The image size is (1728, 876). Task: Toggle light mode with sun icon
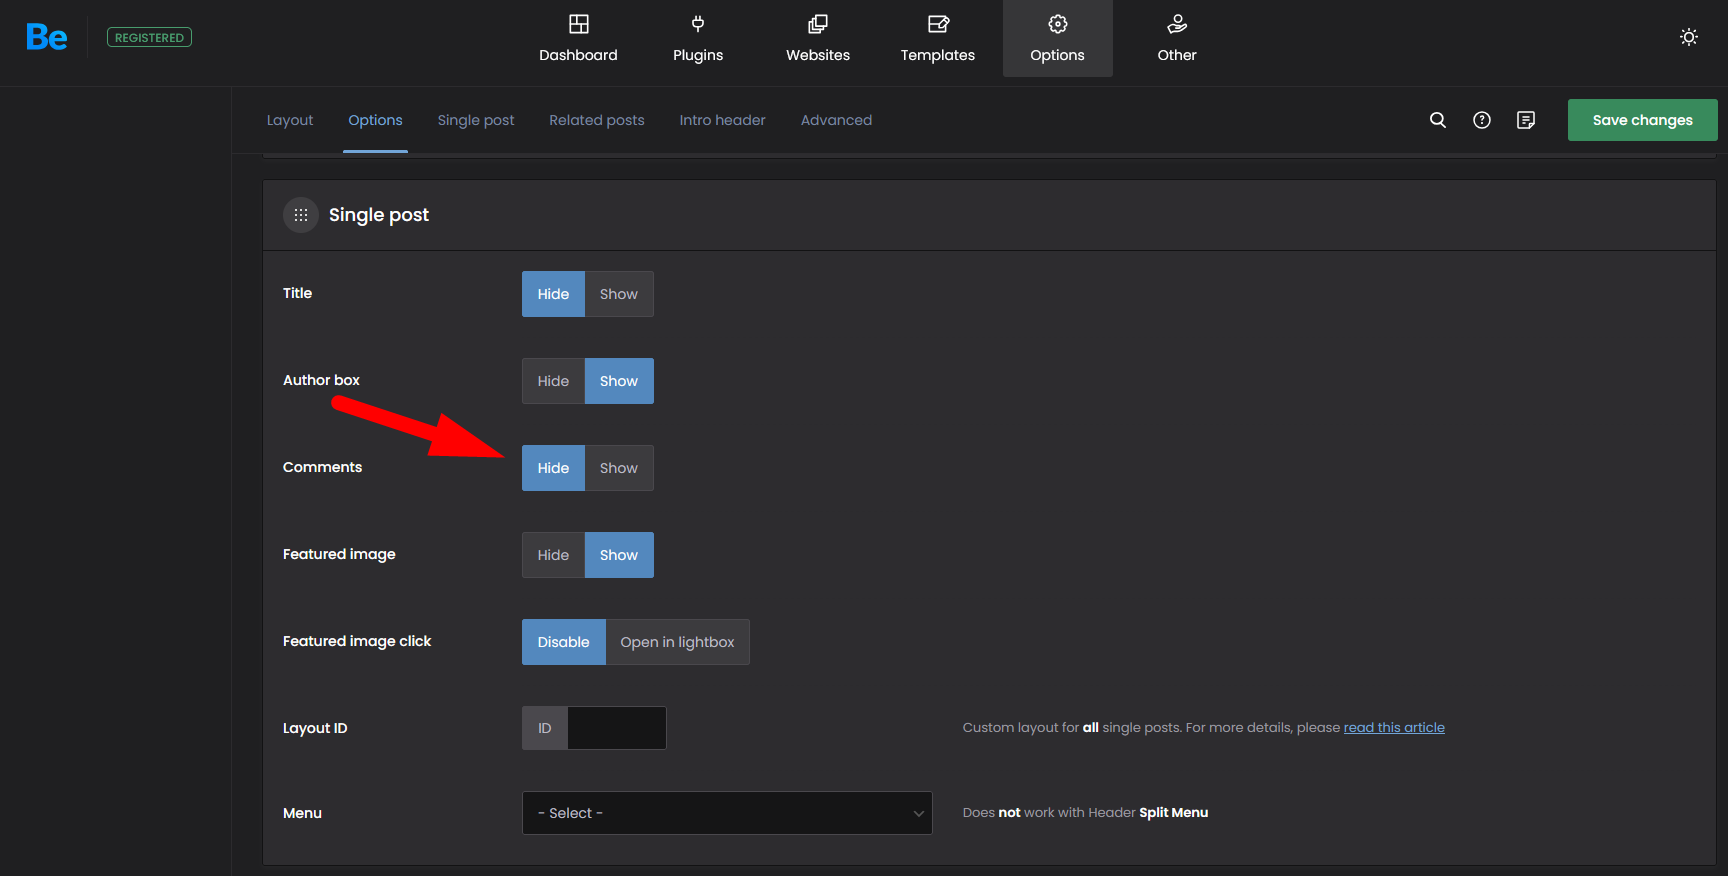tap(1688, 37)
